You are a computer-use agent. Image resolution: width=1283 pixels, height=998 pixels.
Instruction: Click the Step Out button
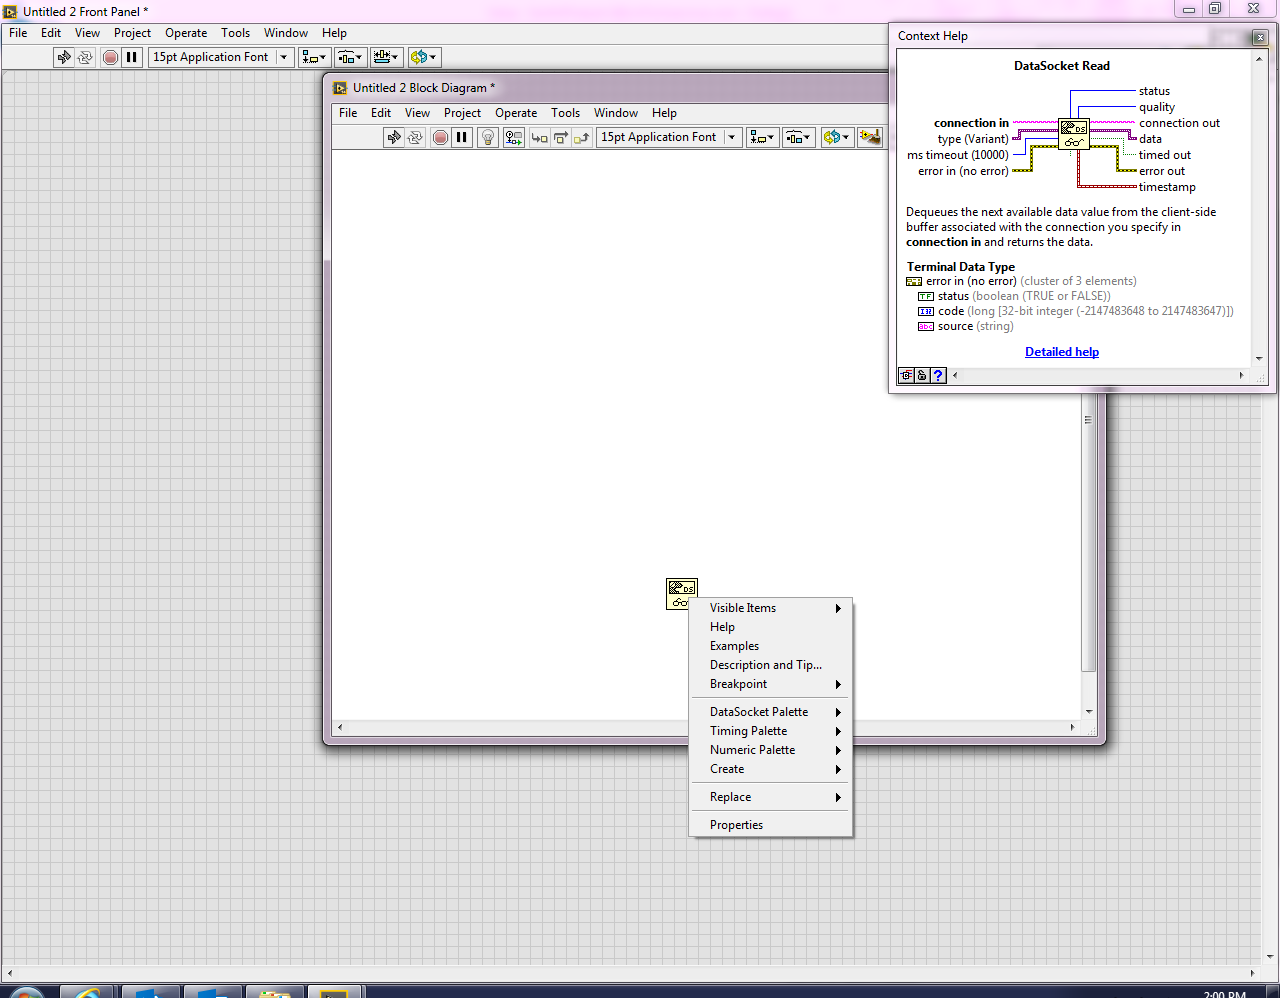pyautogui.click(x=582, y=137)
